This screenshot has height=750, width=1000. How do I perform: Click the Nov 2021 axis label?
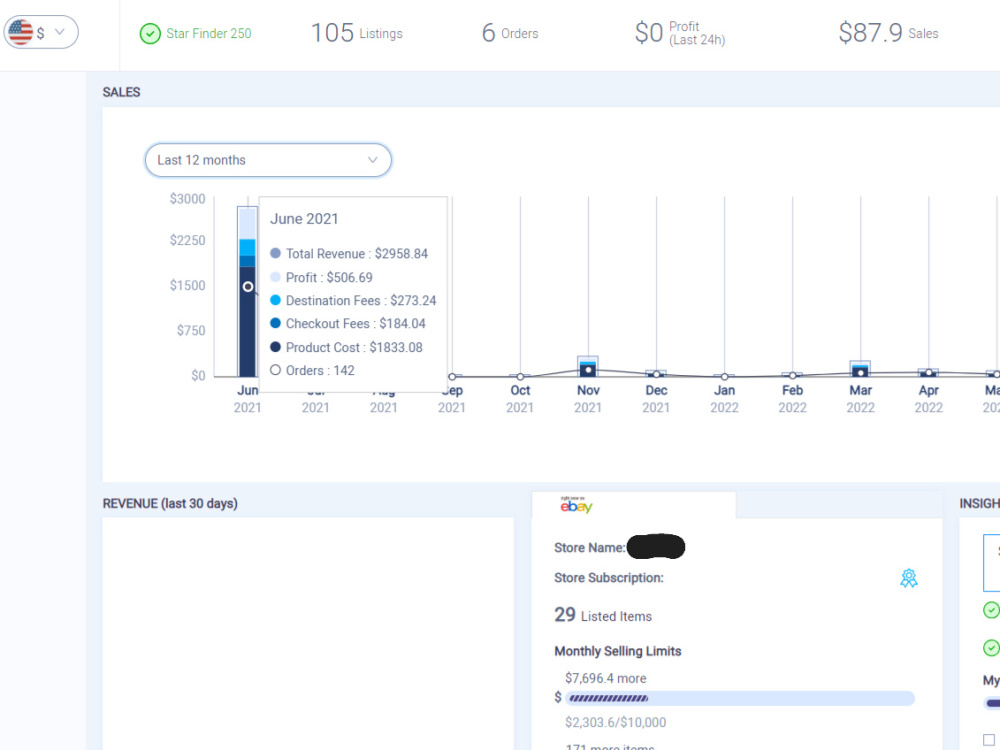(588, 399)
